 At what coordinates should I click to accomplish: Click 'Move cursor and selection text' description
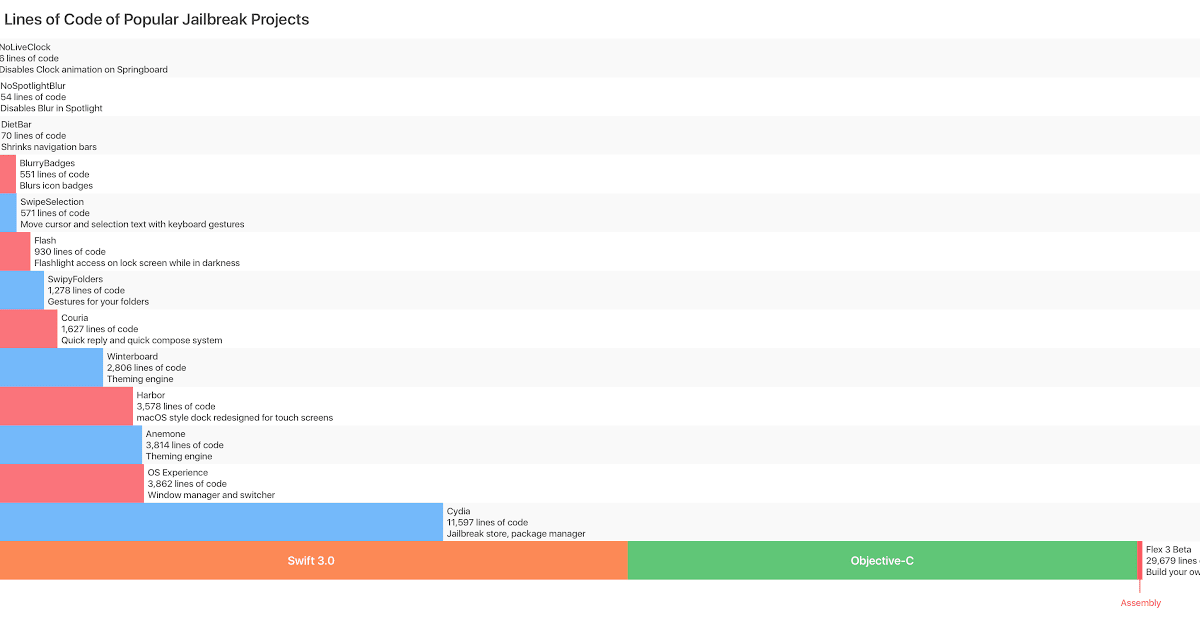132,225
